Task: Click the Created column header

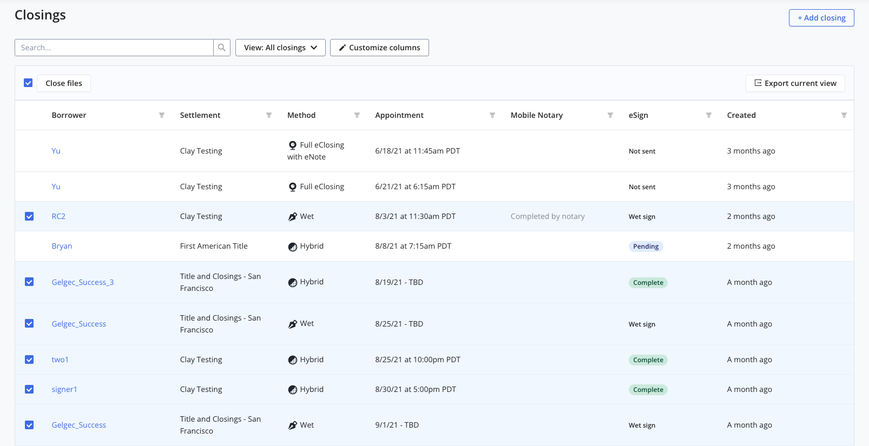Action: pos(742,115)
